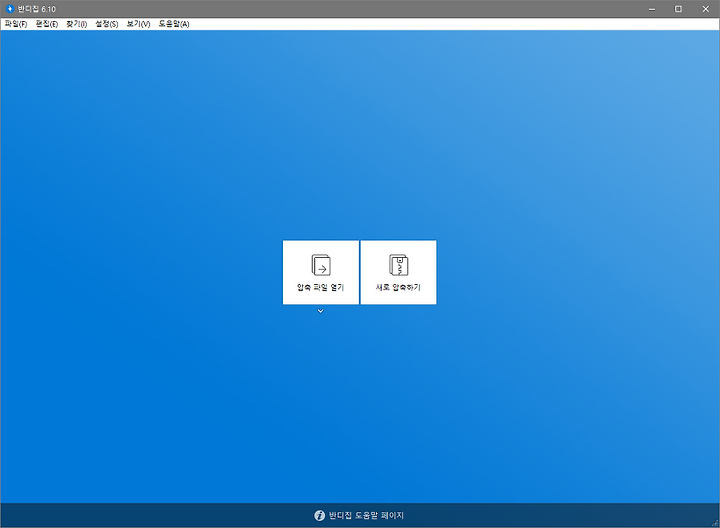Viewport: 720px width, 528px height.
Task: Open the 도움말(A) menu
Action: tap(174, 24)
